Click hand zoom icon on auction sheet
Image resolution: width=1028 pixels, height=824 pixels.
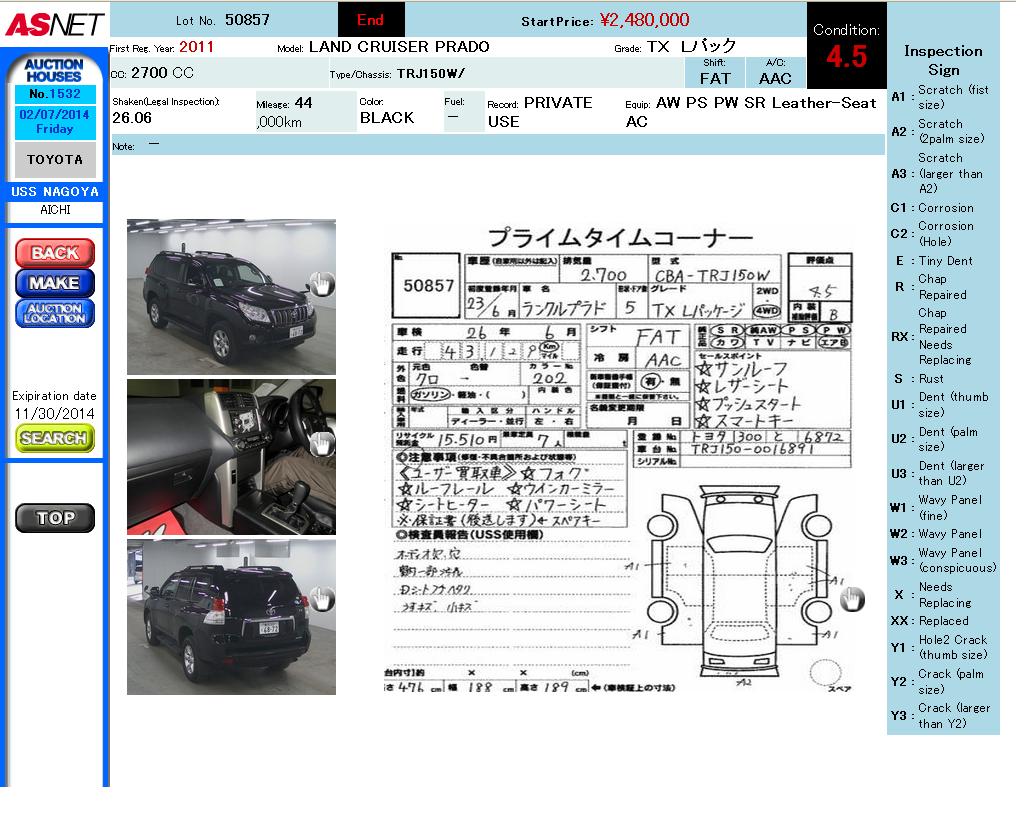(x=851, y=599)
